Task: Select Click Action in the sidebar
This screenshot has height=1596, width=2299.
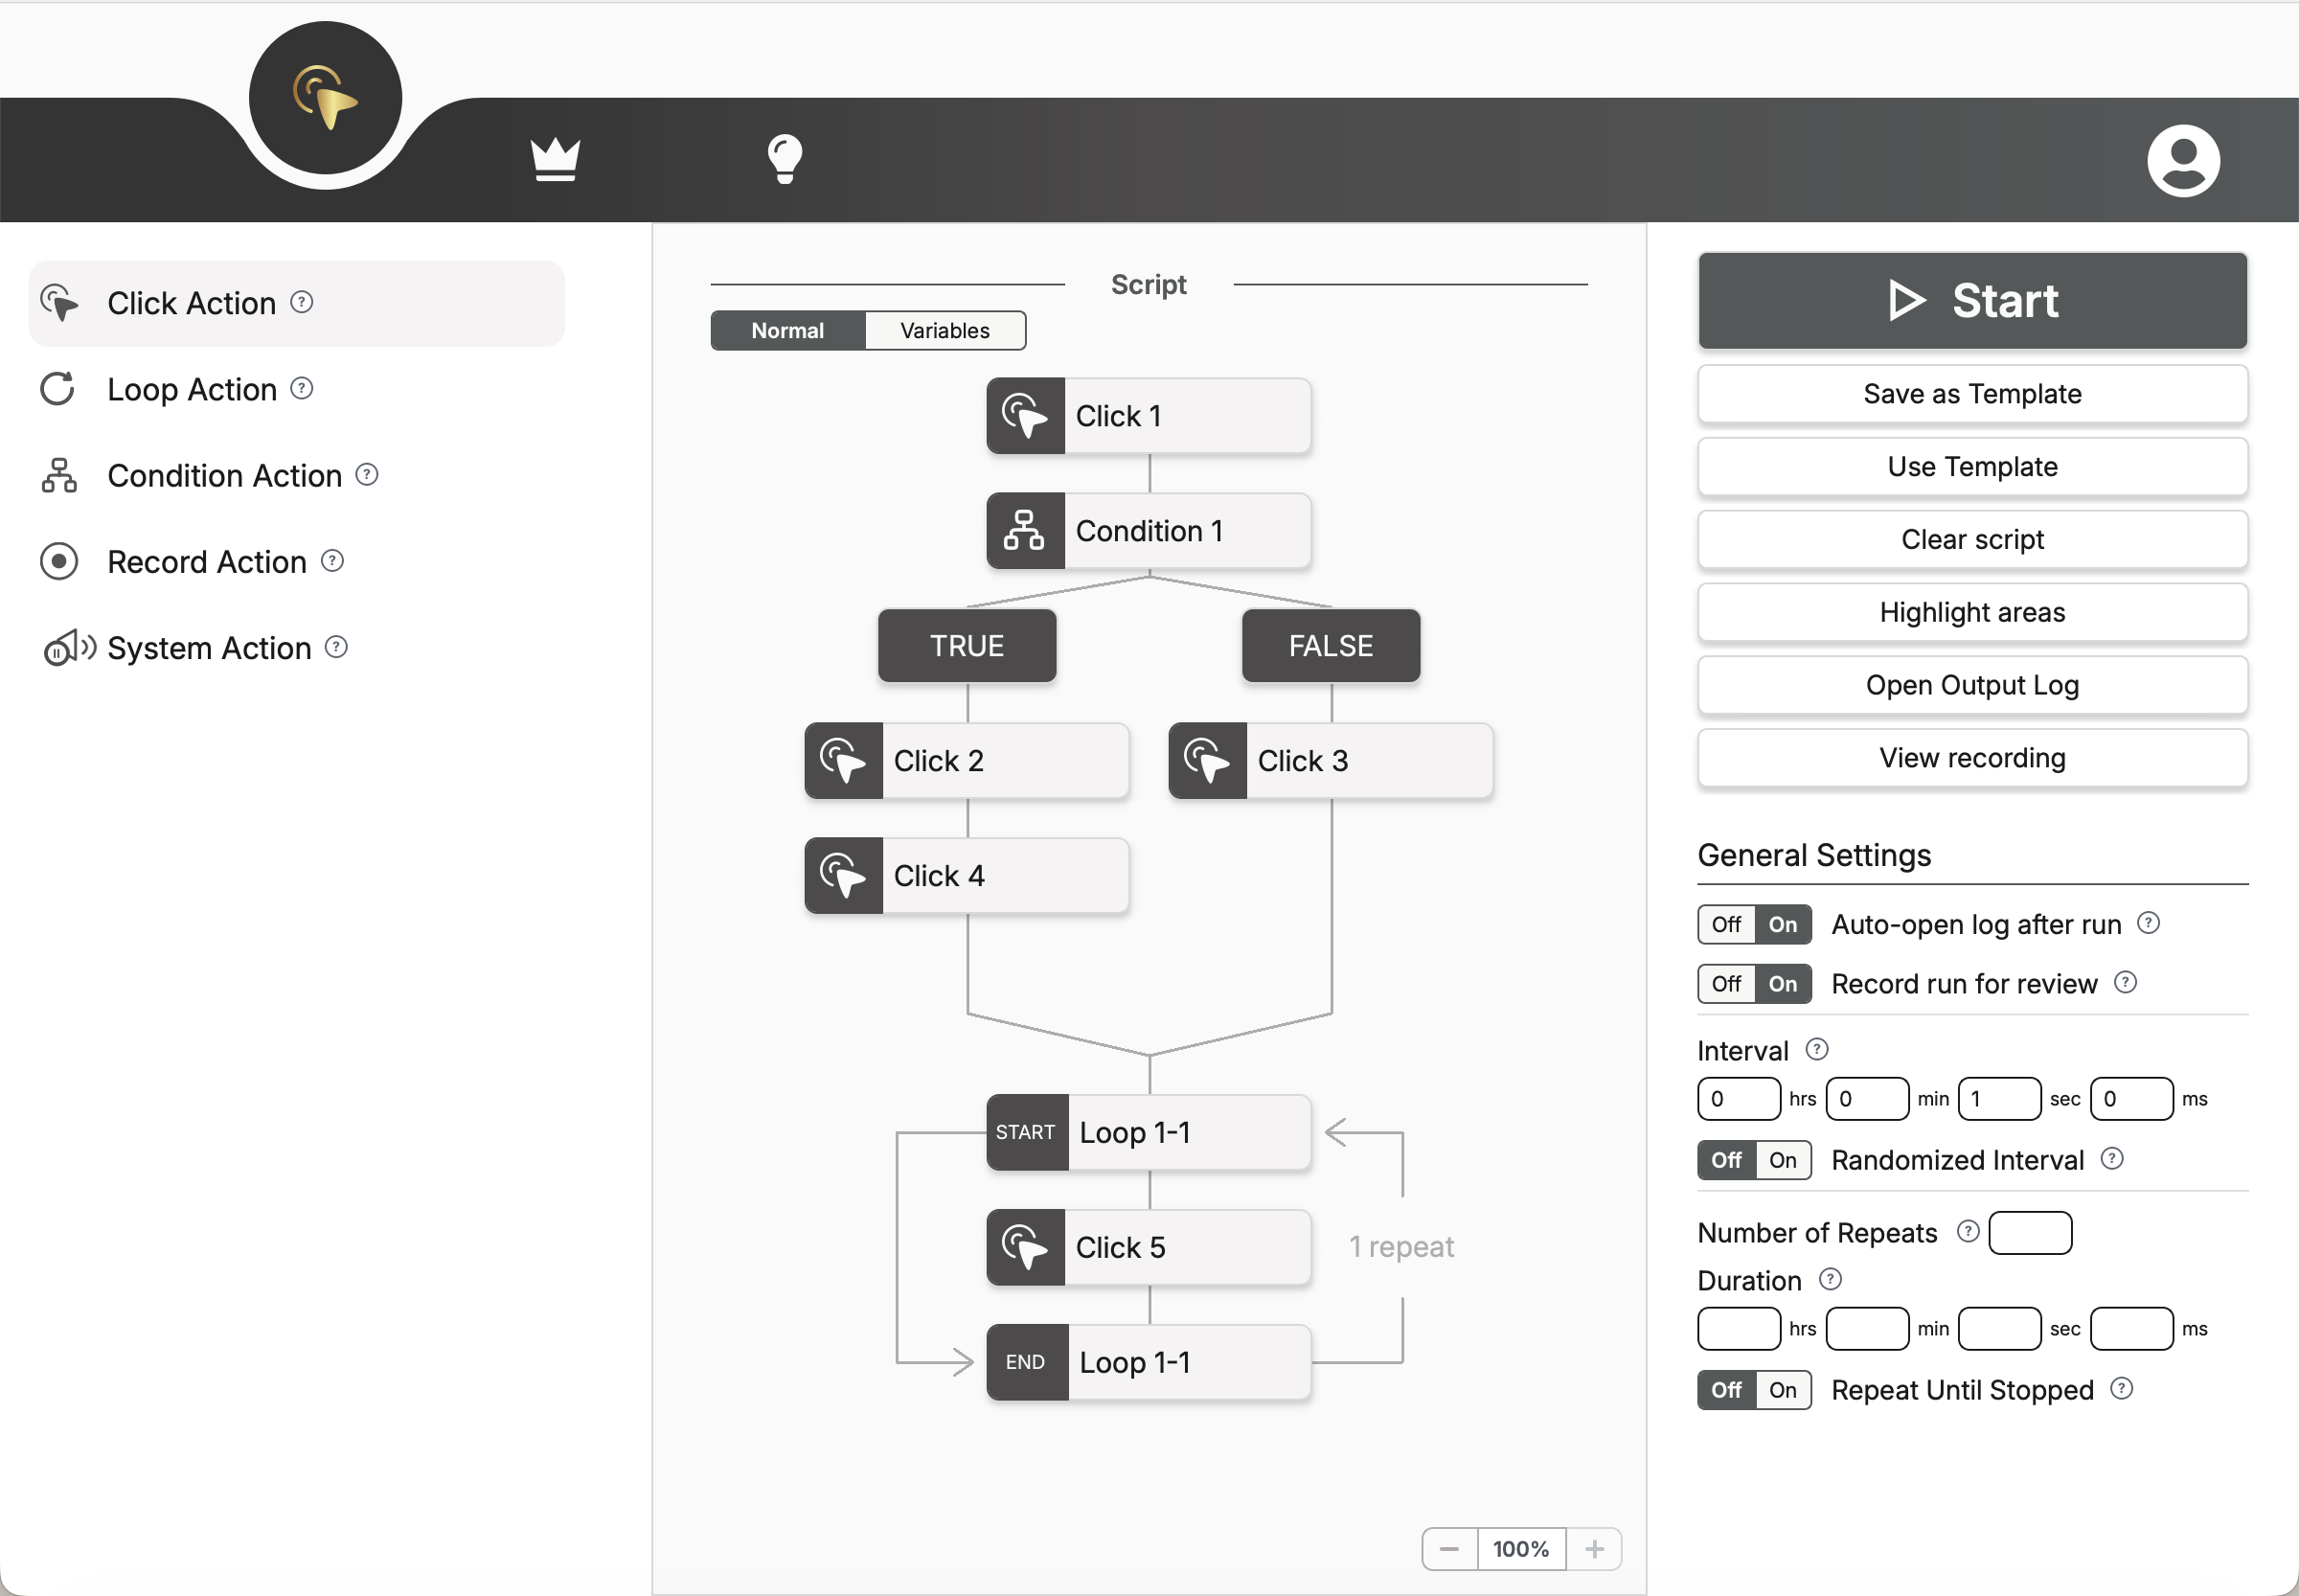Action: 297,303
